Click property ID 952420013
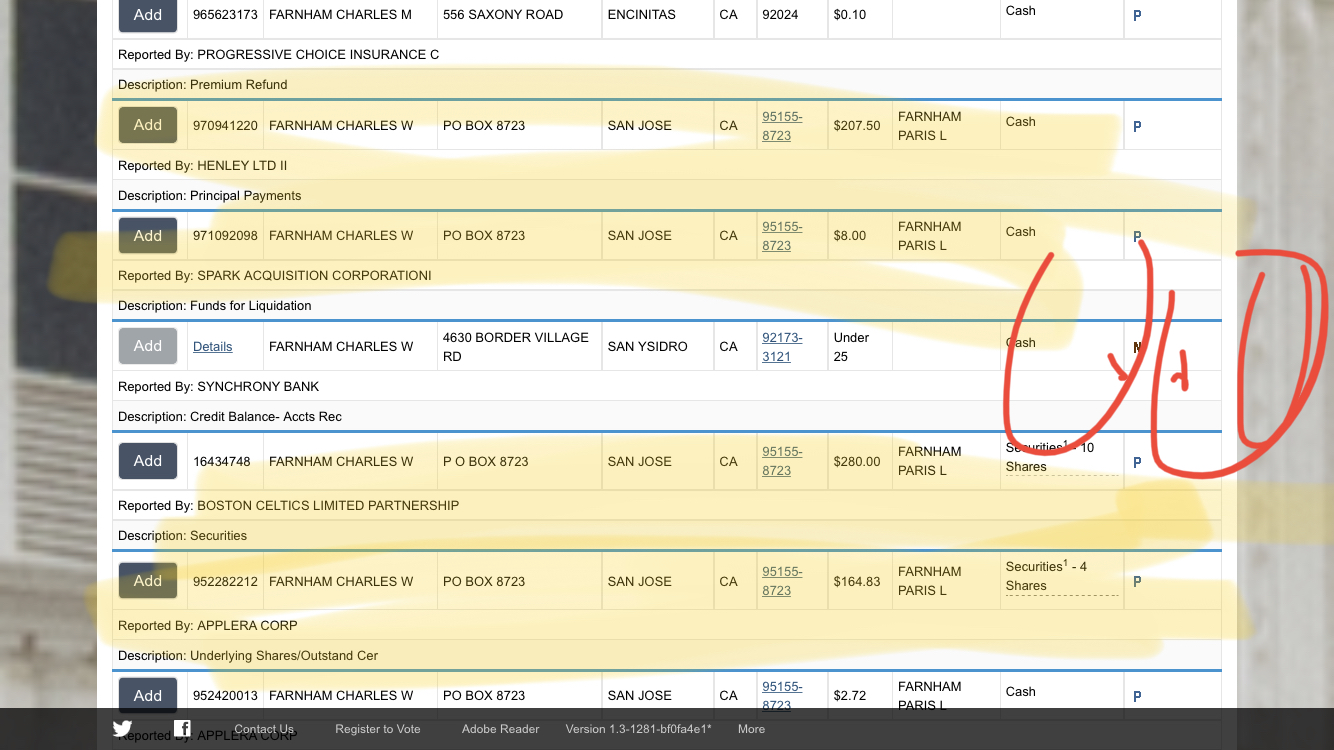The height and width of the screenshot is (750, 1334). 225,695
